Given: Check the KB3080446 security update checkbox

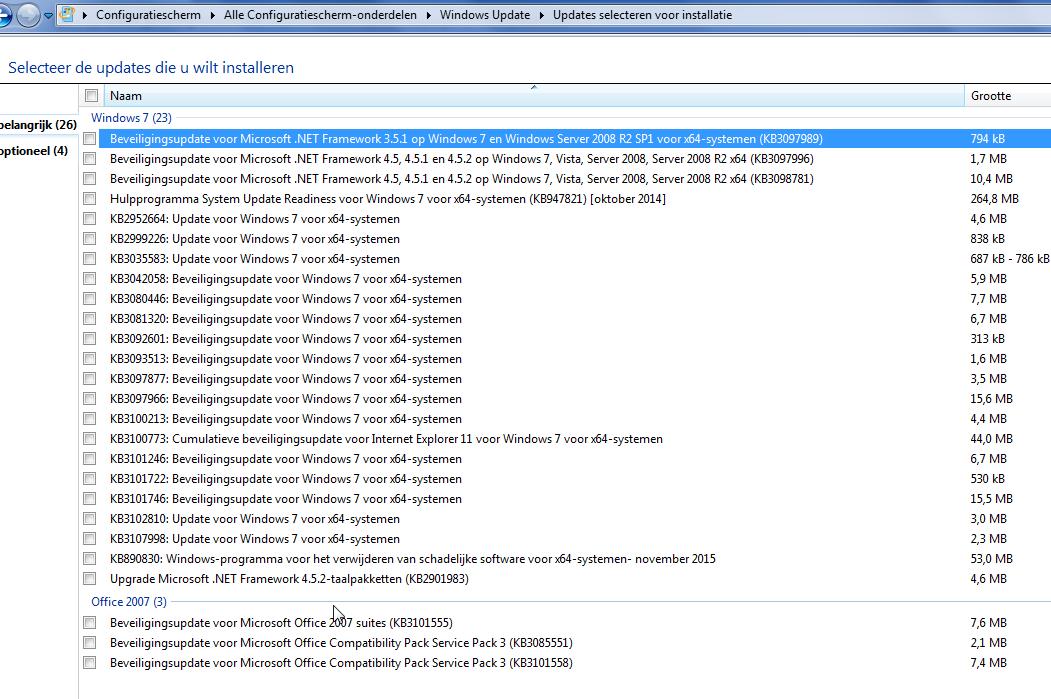Looking at the screenshot, I should 90,299.
